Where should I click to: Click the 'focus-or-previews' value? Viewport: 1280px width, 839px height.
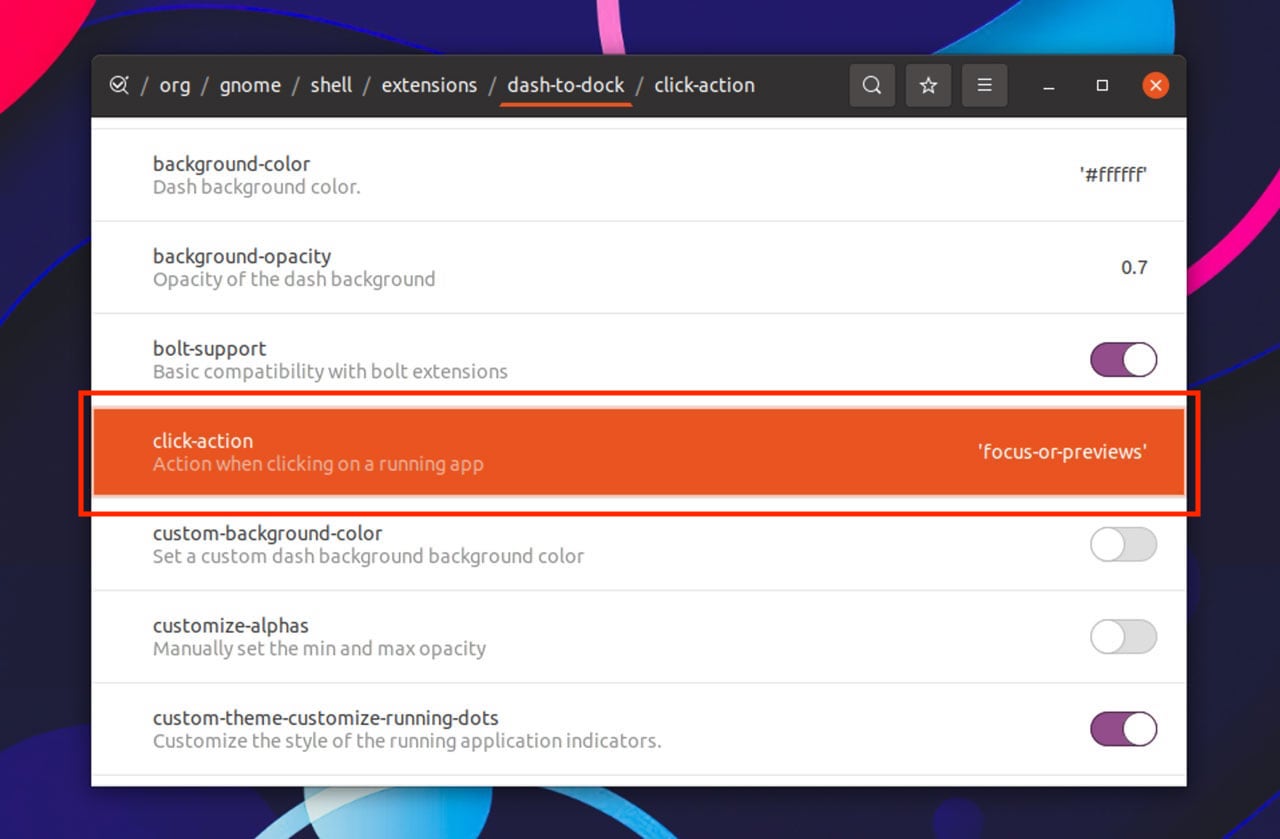pos(1062,452)
